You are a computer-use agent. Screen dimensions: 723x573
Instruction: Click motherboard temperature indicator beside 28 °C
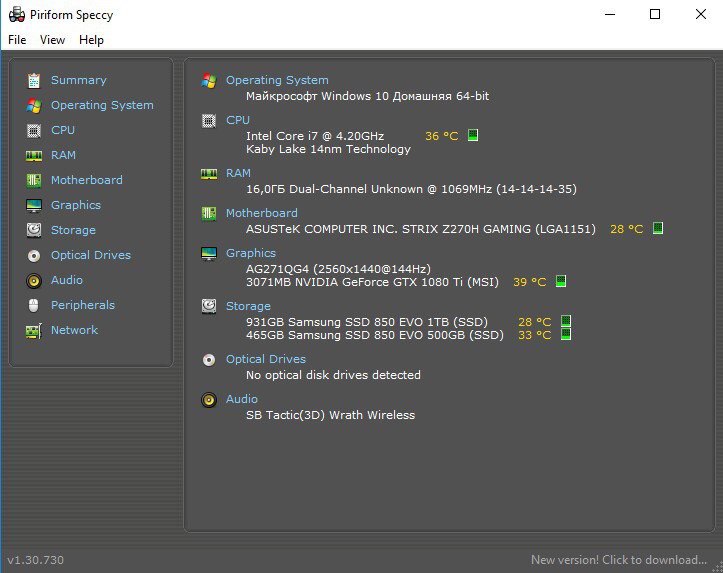pyautogui.click(x=658, y=228)
